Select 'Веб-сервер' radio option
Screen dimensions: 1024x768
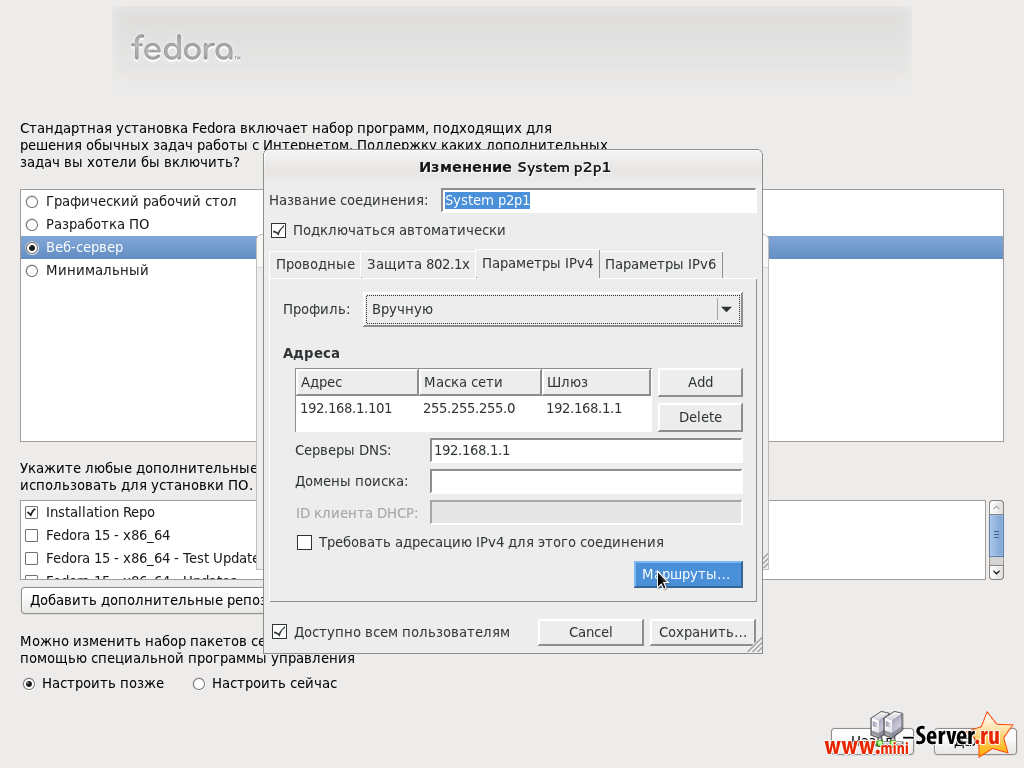tap(32, 248)
